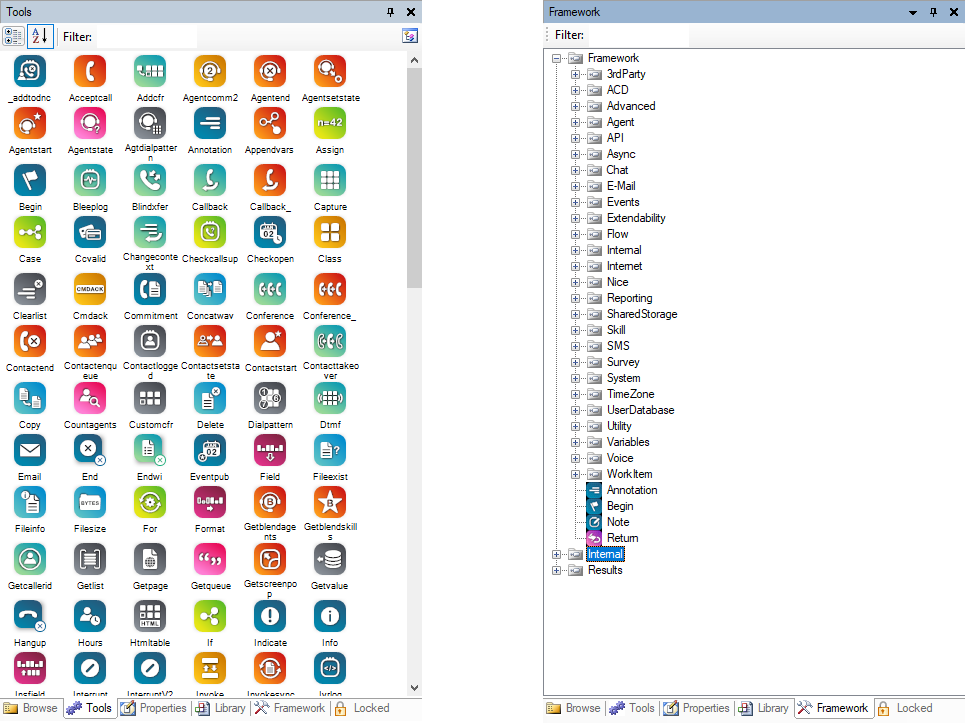
Task: Select the Hangup action icon
Action: 30,616
